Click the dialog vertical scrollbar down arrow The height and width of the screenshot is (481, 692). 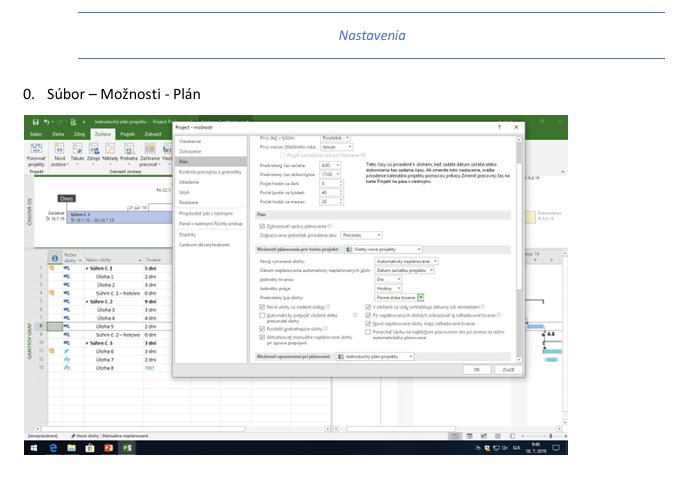[x=519, y=360]
